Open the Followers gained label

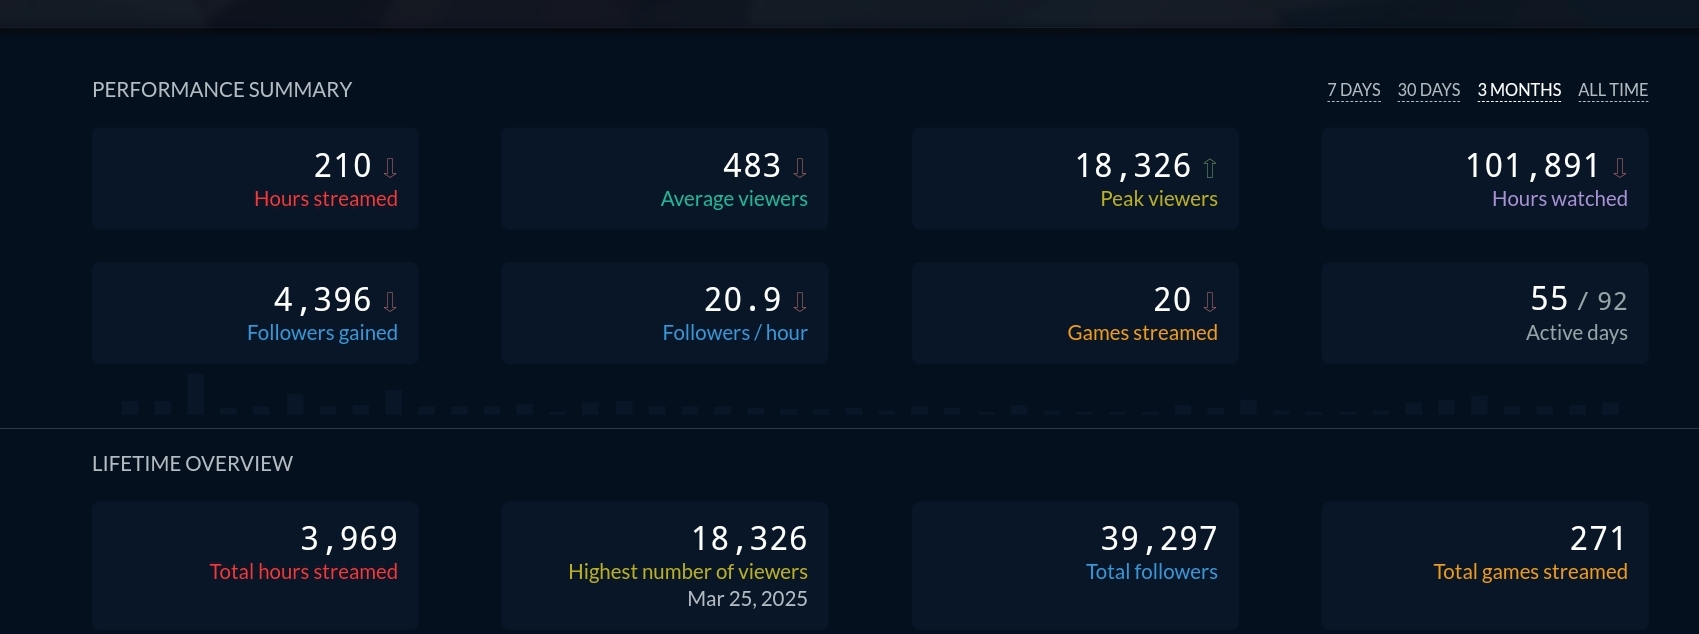(322, 333)
